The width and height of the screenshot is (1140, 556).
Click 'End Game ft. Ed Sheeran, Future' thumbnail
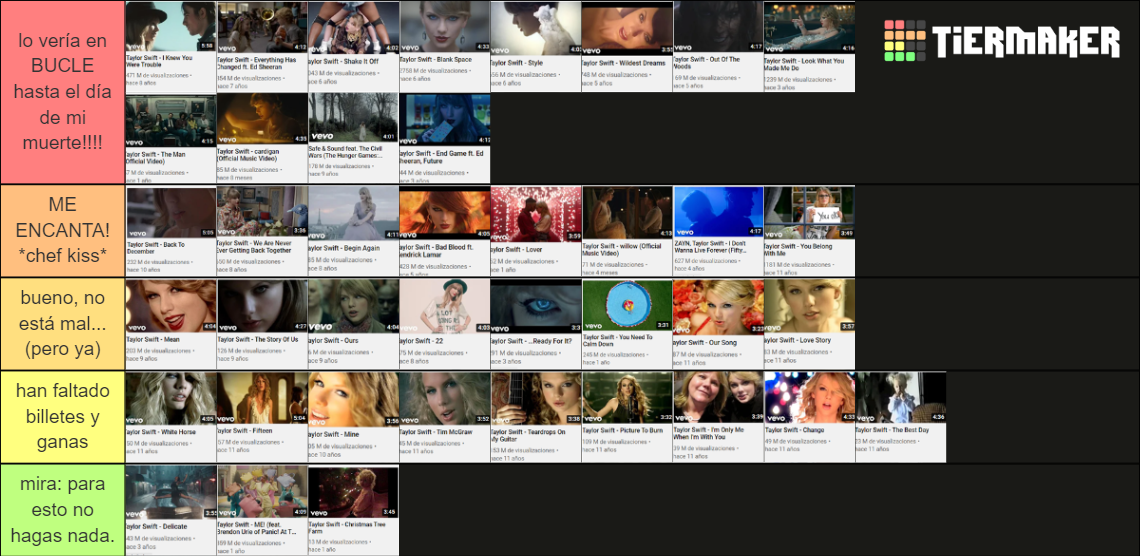(445, 138)
